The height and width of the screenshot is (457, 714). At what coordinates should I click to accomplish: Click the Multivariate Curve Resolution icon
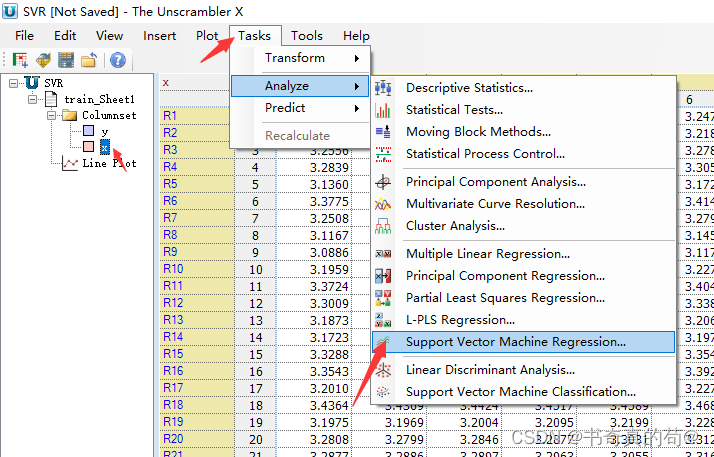coord(383,204)
